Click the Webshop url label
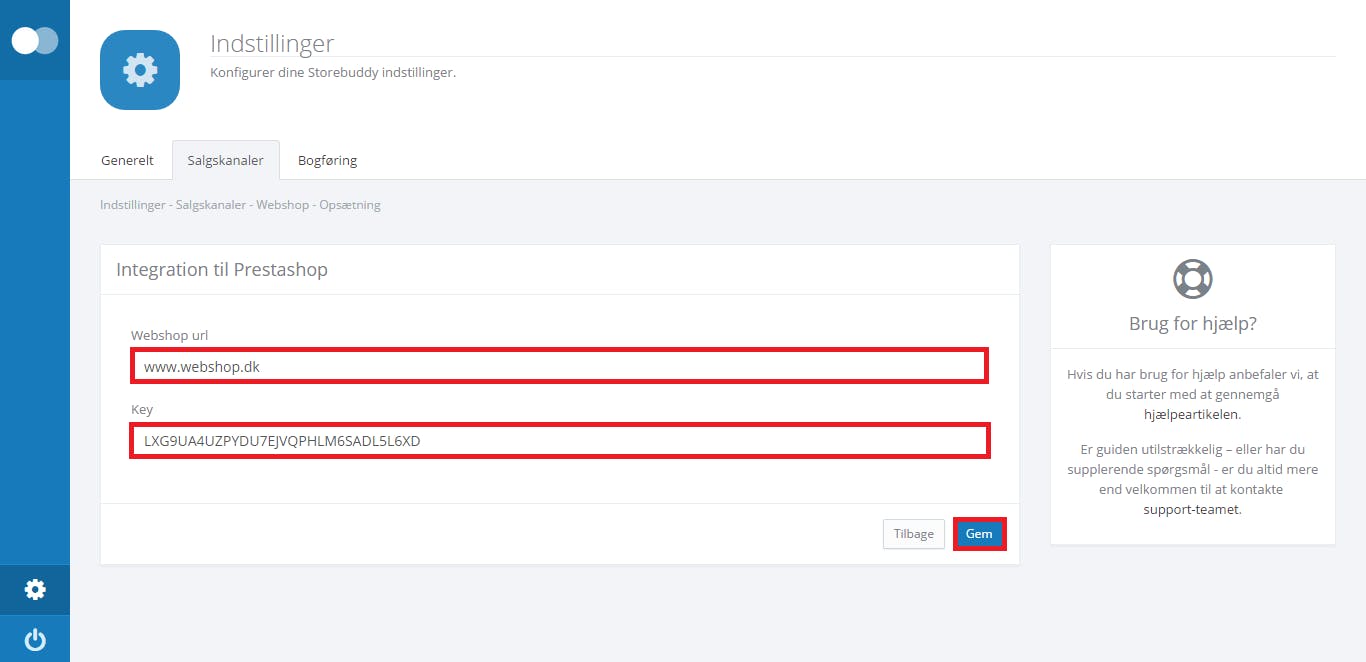The width and height of the screenshot is (1366, 662). (169, 335)
